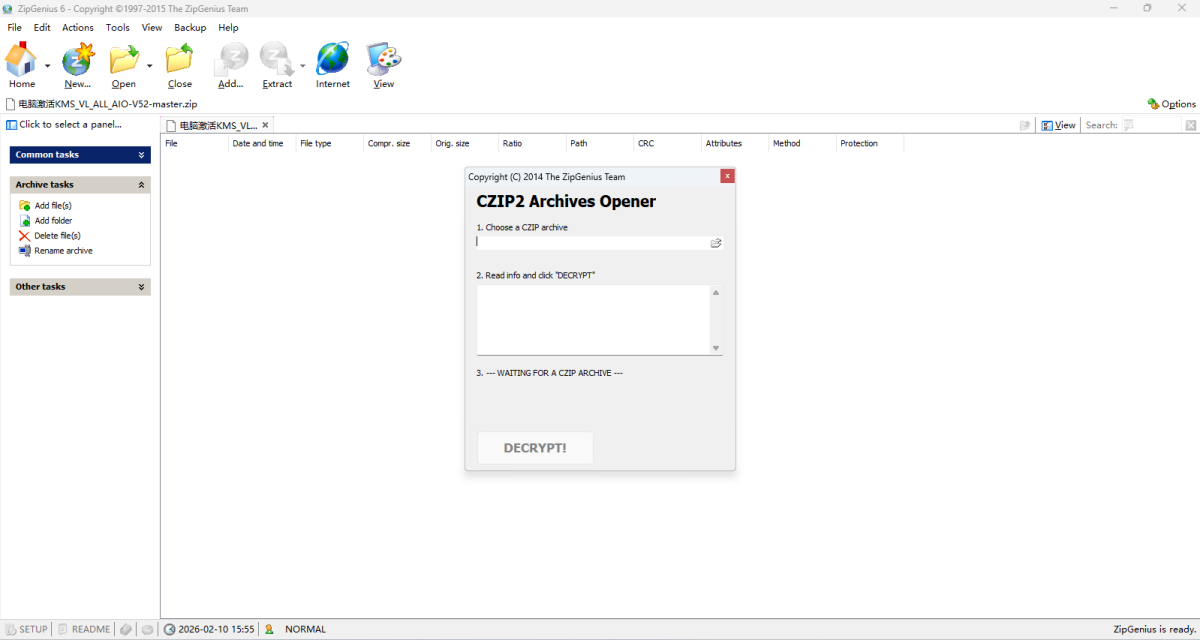This screenshot has height=640, width=1200.
Task: Click the Choose a CZIP archive field
Action: [592, 243]
